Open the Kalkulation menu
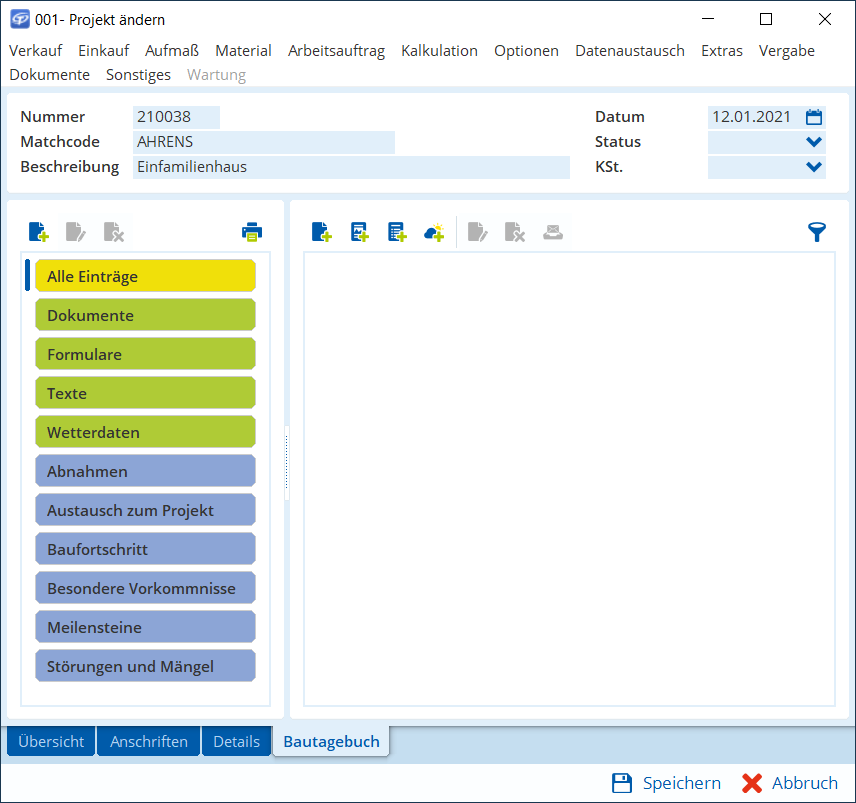Screen dimensions: 856x803 (439, 51)
